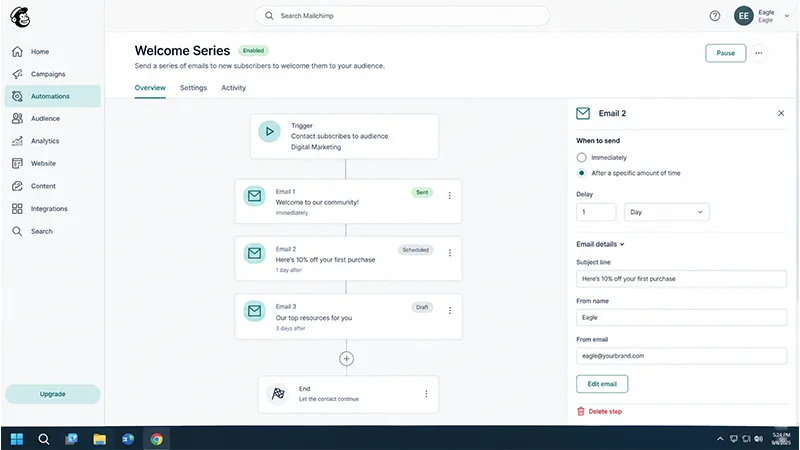Click the Mailchimp logo icon
800x450 pixels.
tap(20, 17)
